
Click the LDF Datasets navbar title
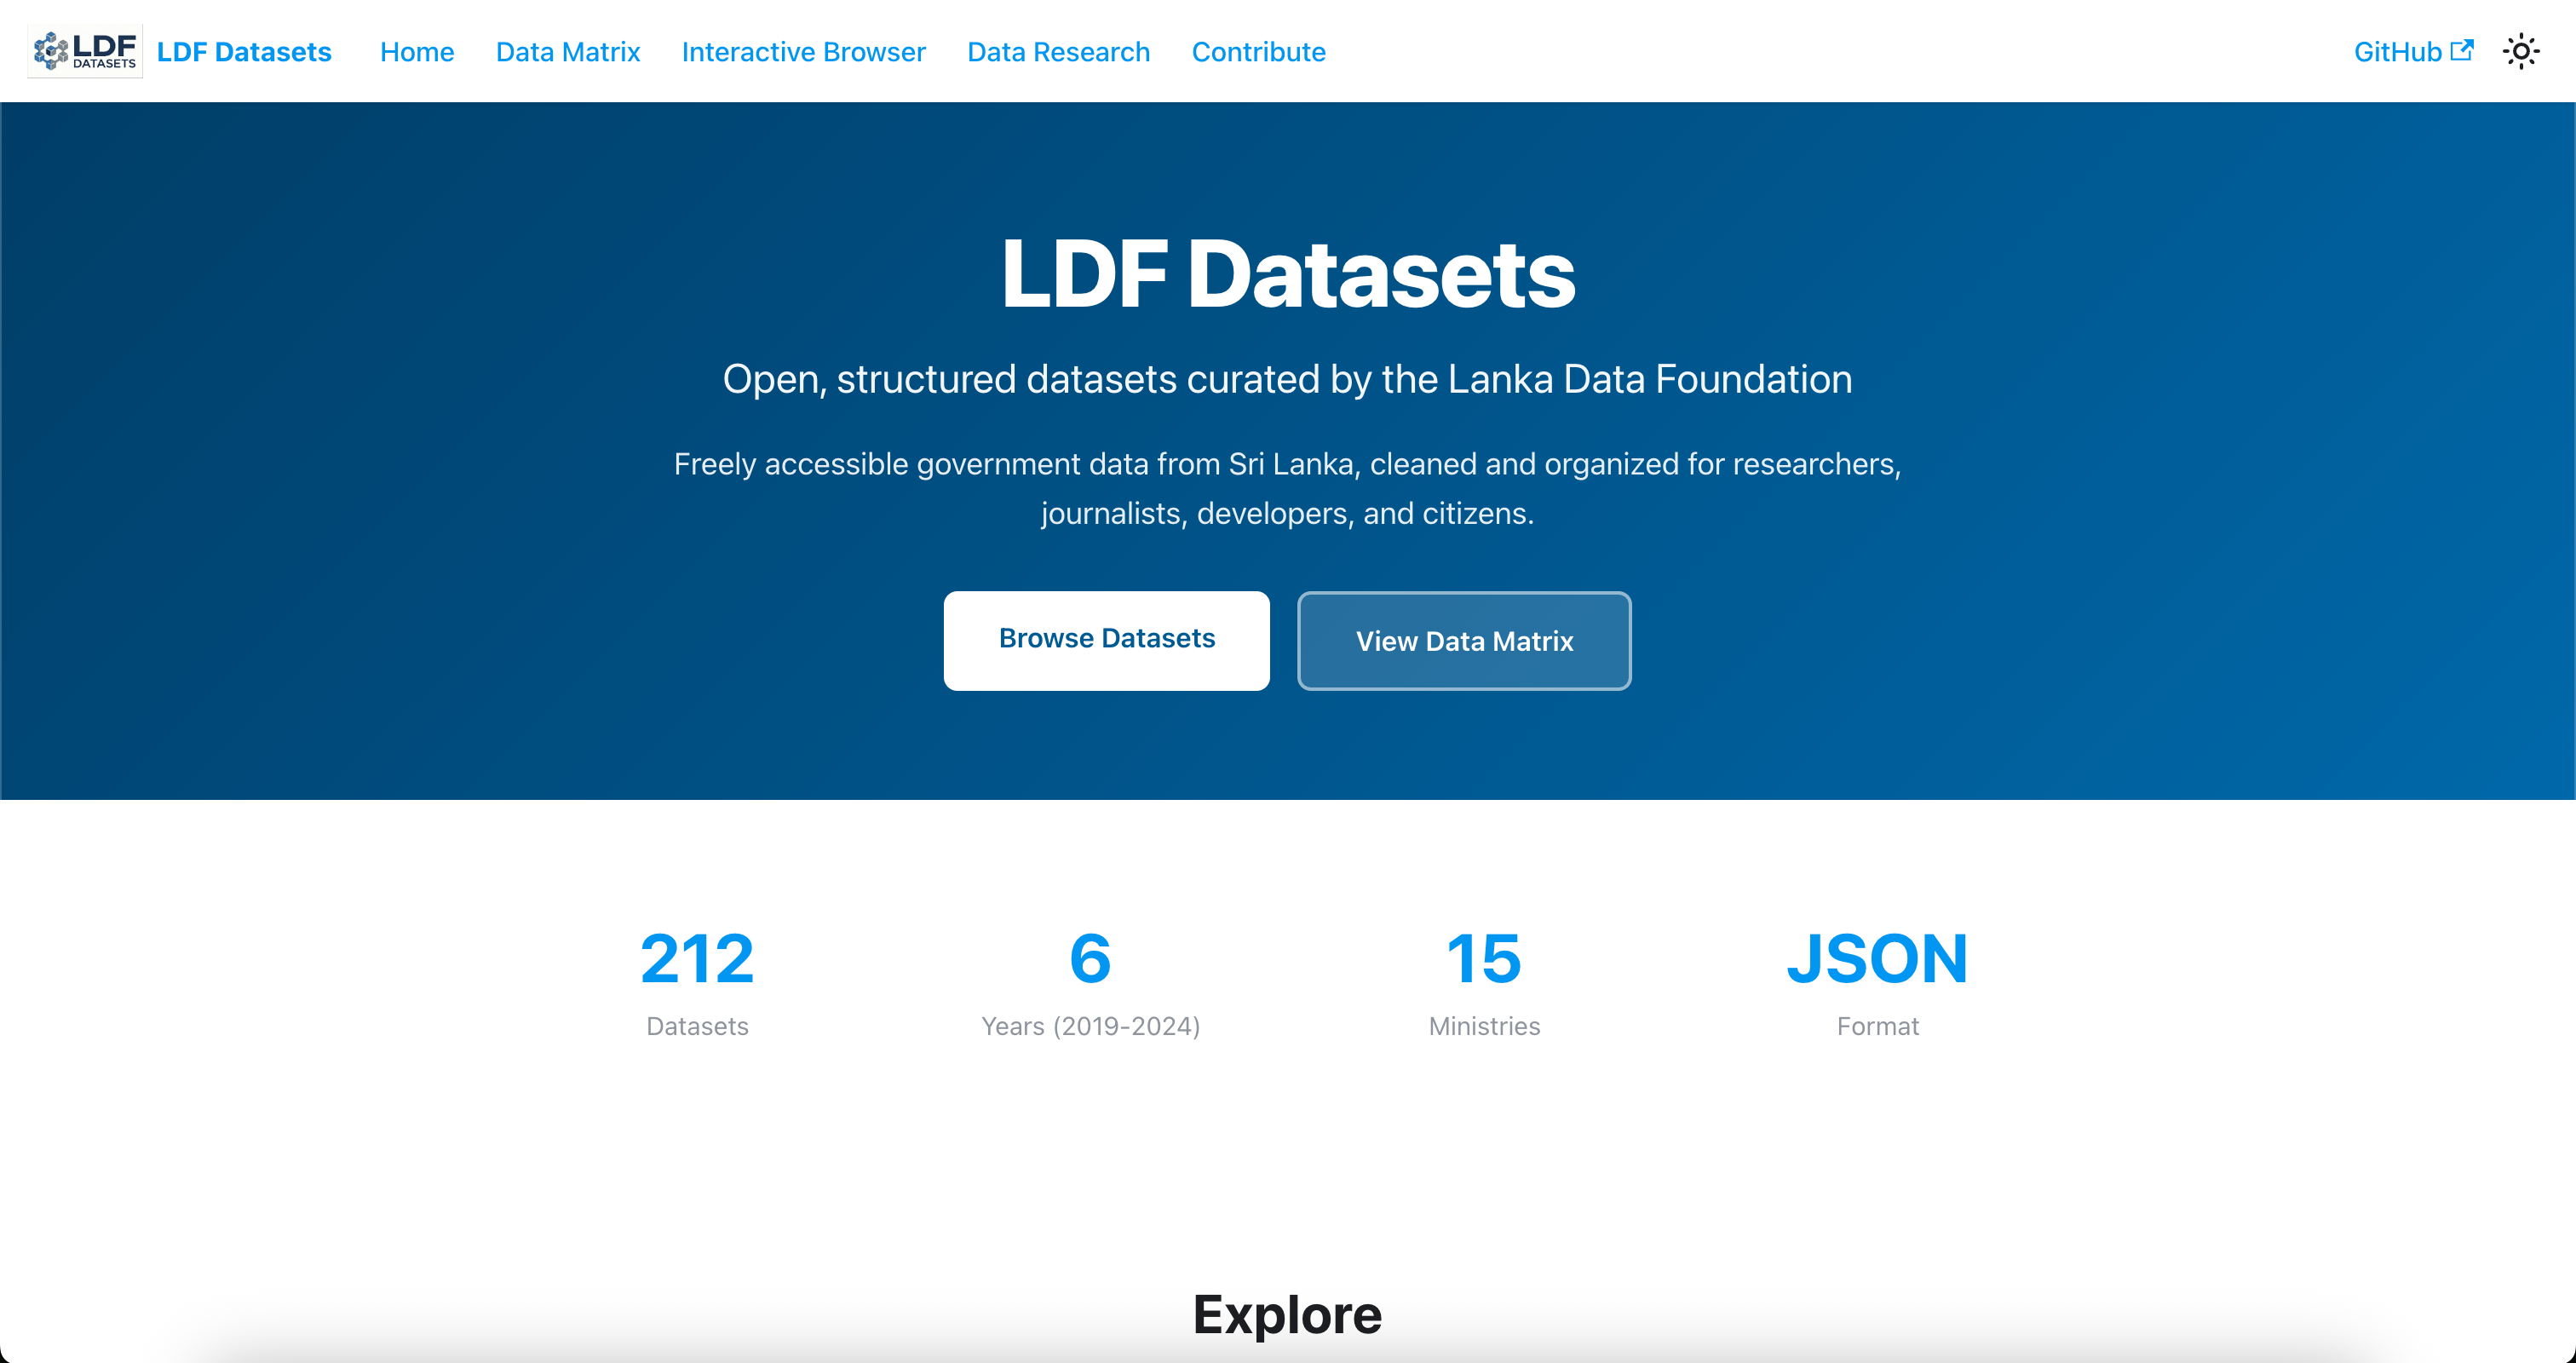[244, 52]
